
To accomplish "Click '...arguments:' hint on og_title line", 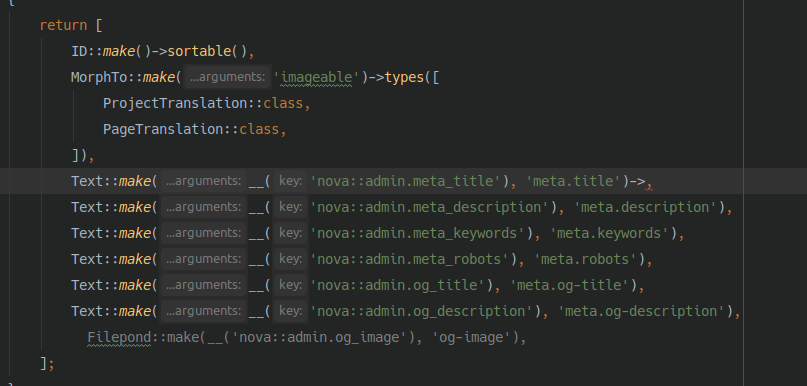I will pos(204,285).
